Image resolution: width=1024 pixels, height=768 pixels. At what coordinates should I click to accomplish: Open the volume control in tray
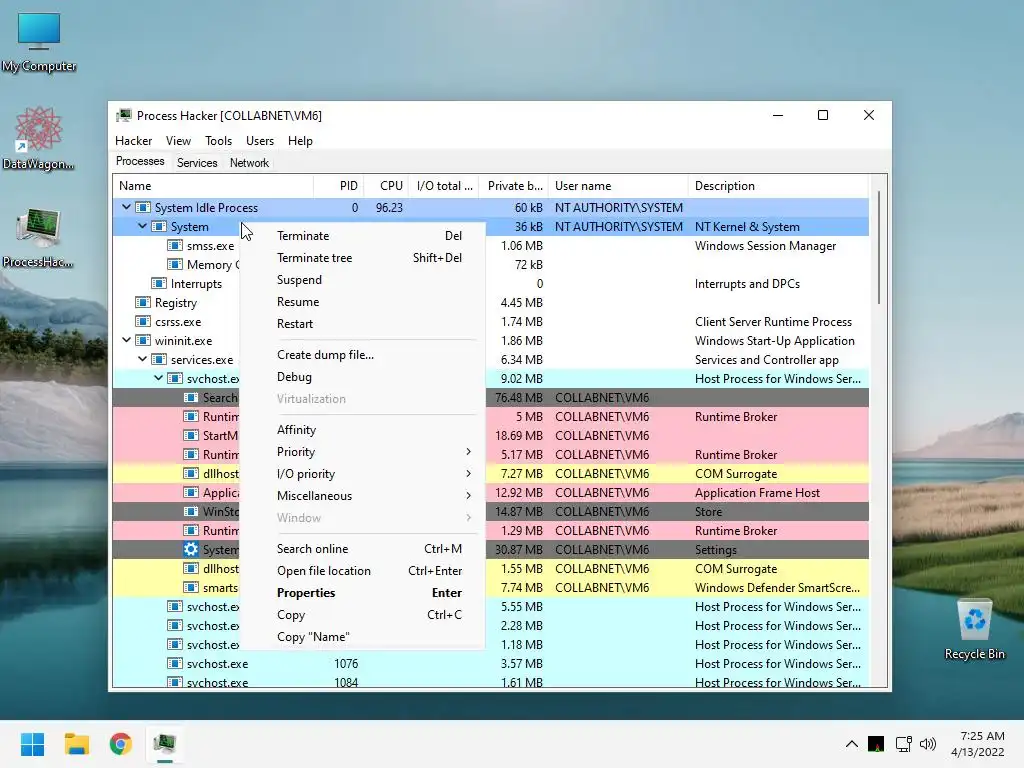[x=927, y=744]
